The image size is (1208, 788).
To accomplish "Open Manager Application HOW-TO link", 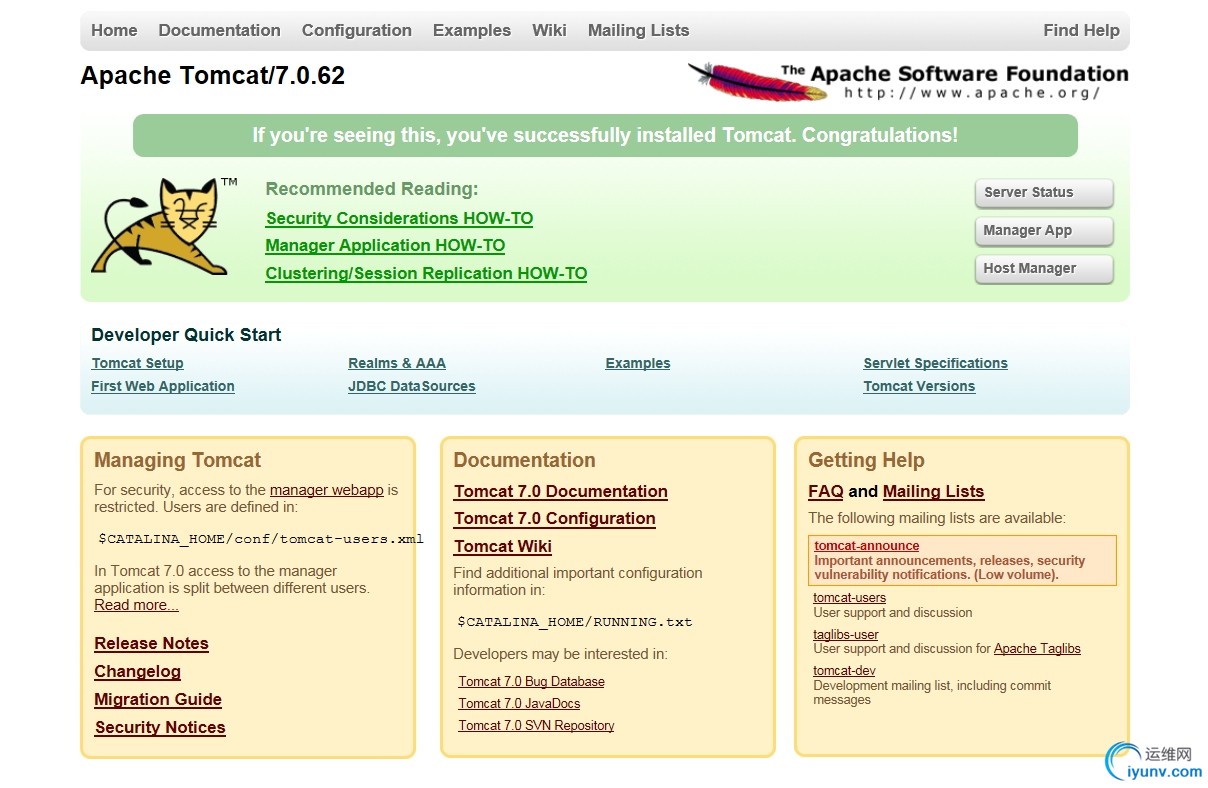I will tap(385, 245).
